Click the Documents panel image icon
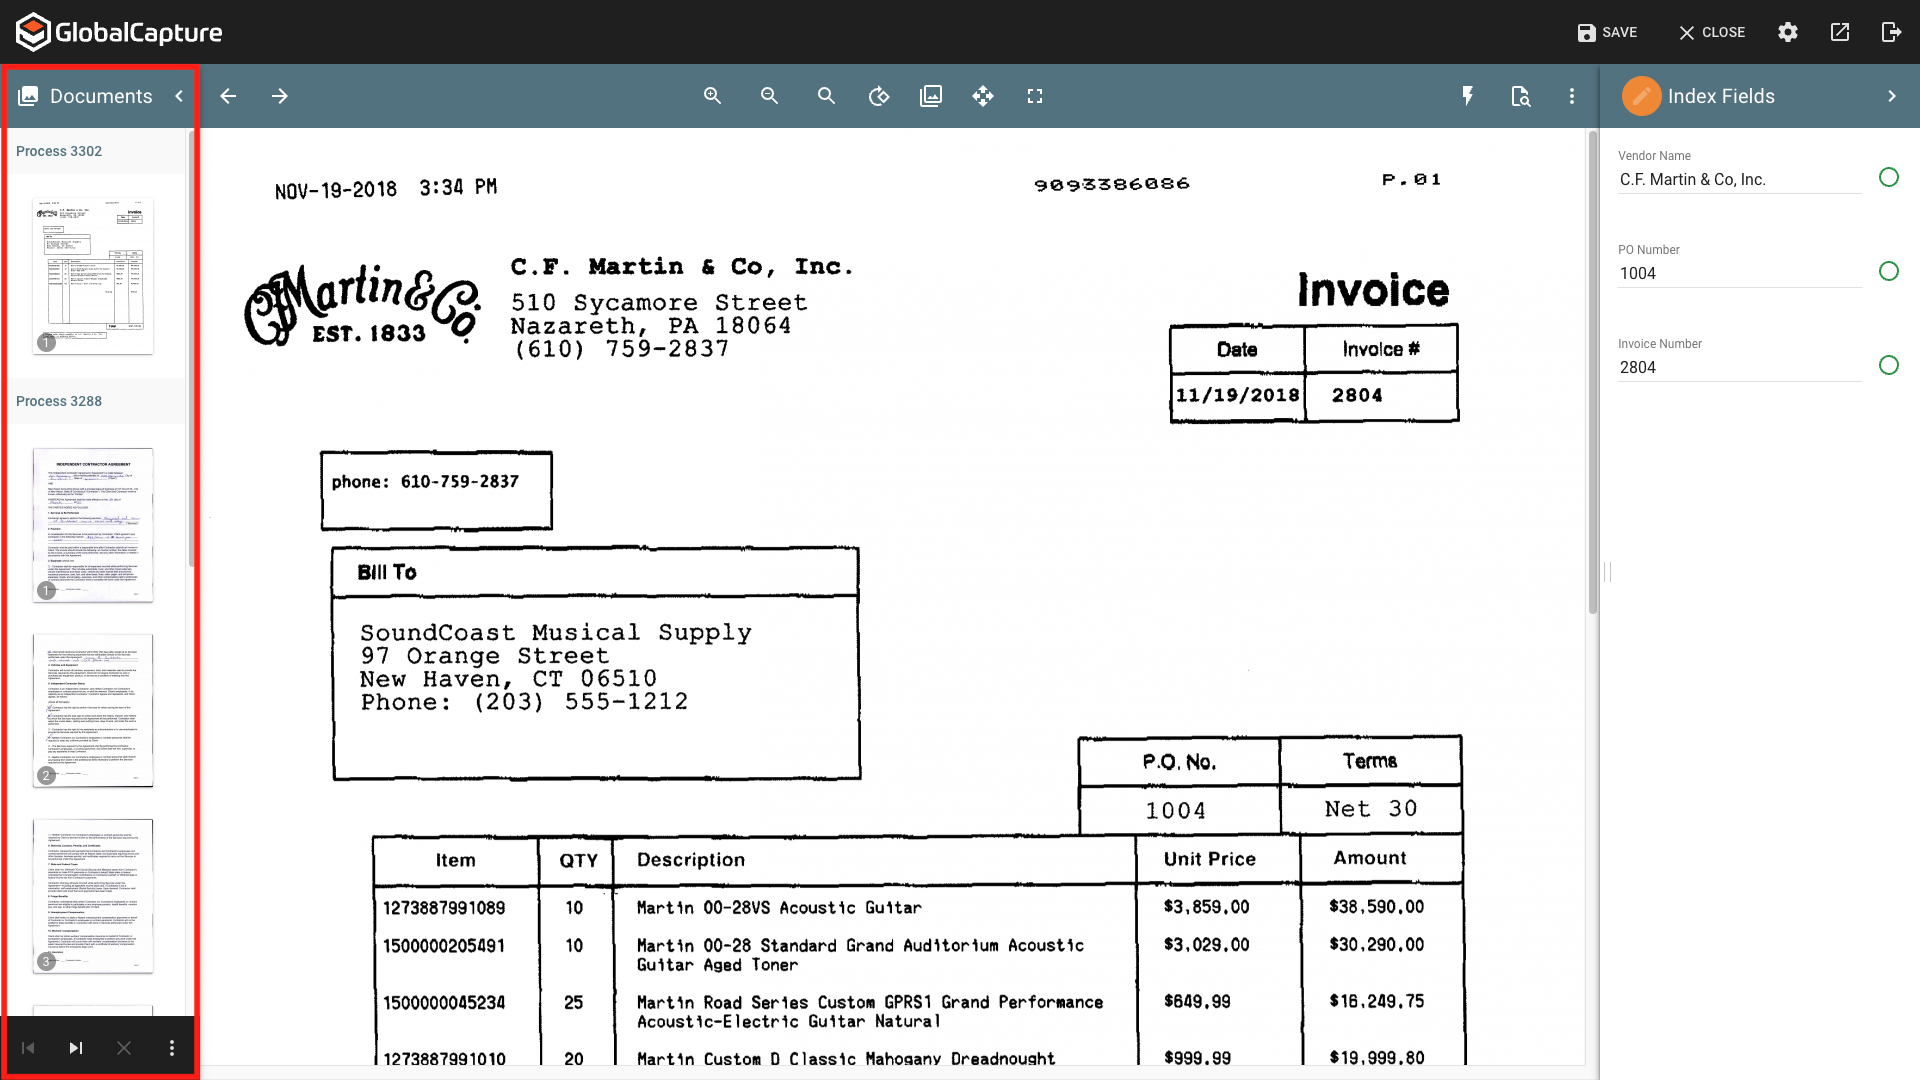Viewport: 1920px width, 1080px height. (x=29, y=96)
